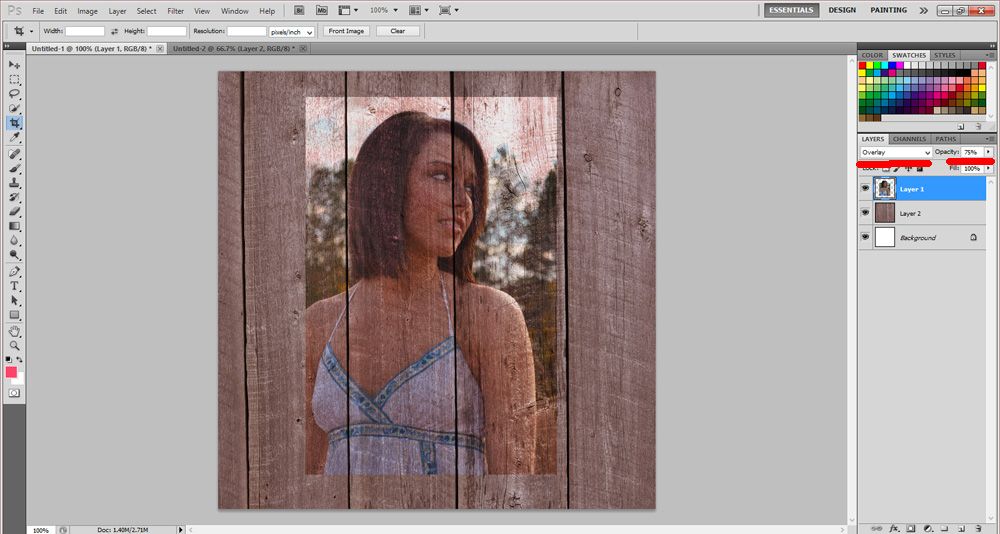1000x534 pixels.
Task: Click the pink foreground color swatch
Action: (12, 373)
